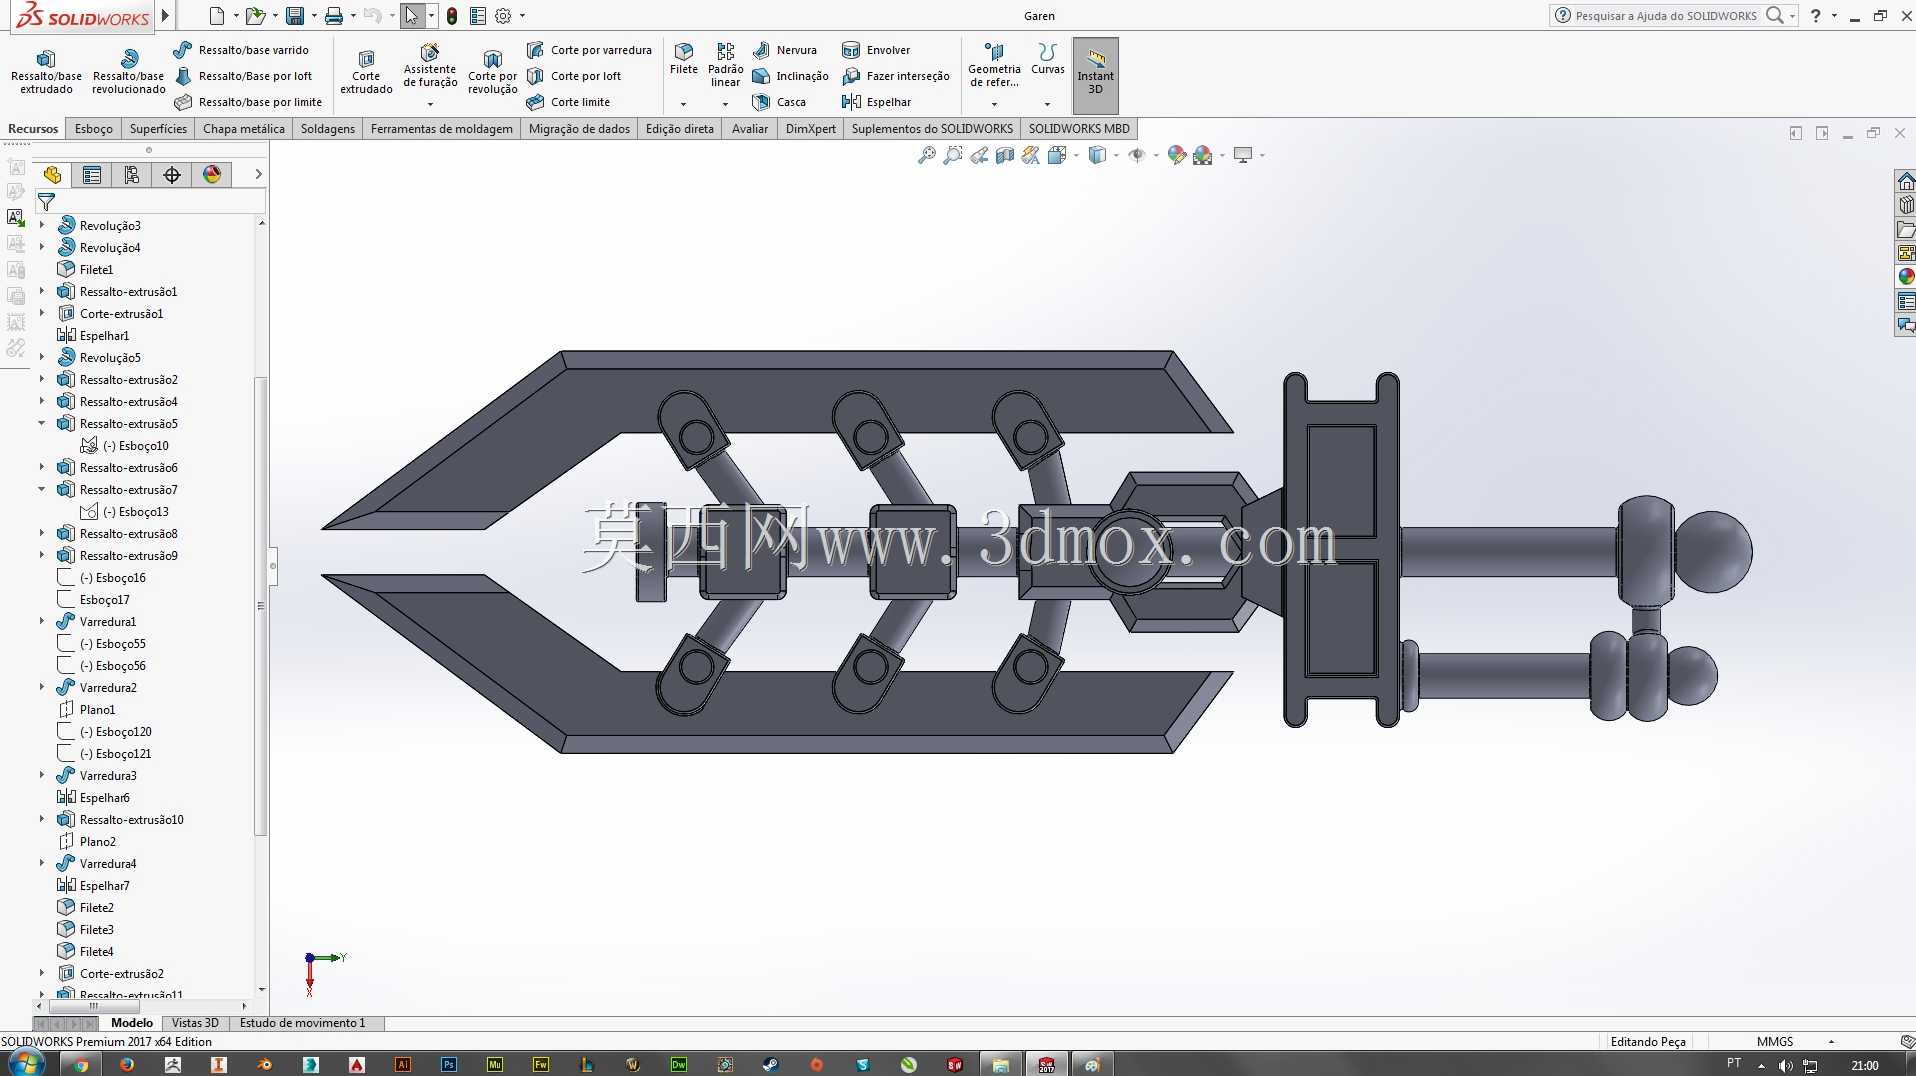
Task: Select Espelhar6 in the feature tree
Action: [104, 797]
